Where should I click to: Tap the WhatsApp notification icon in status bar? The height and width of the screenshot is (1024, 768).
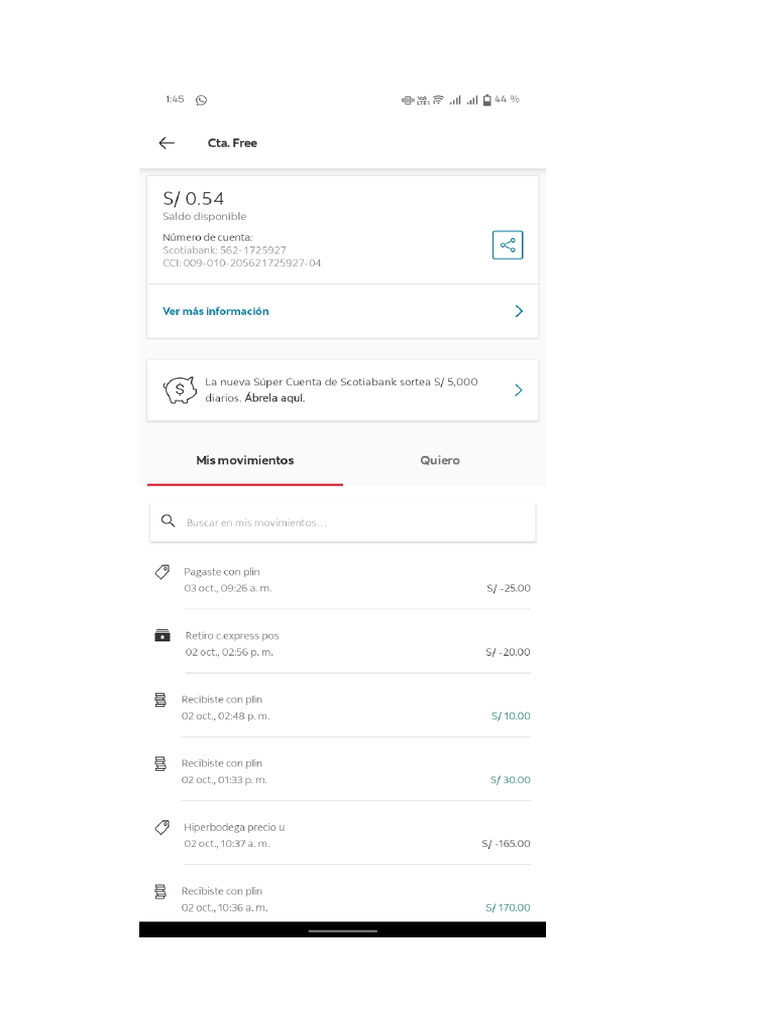201,100
